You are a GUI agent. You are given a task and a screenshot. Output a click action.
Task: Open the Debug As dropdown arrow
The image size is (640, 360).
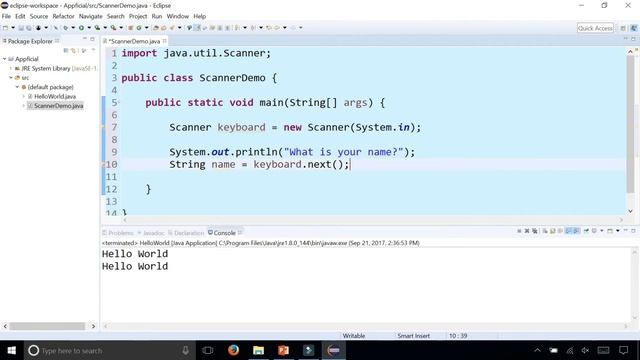tap(73, 28)
